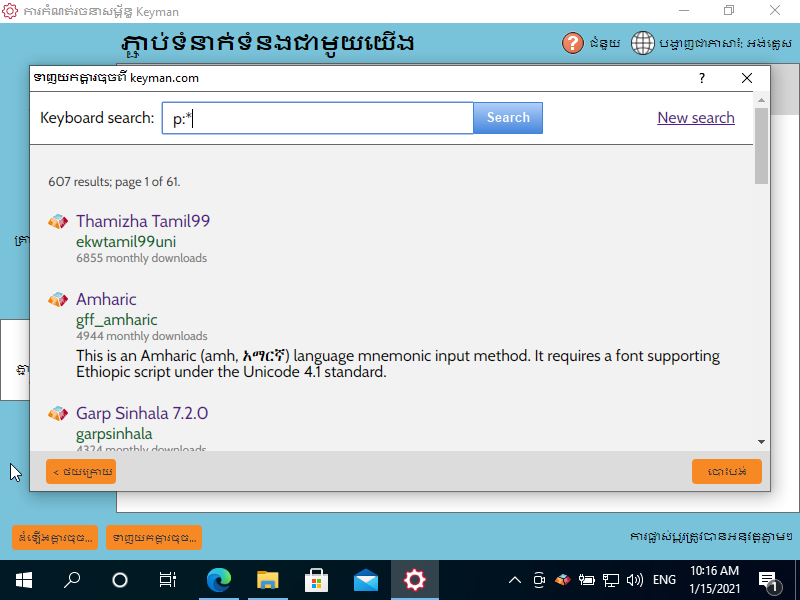
Task: Click the taskbar clock showing 10:16 AM
Action: pos(714,580)
